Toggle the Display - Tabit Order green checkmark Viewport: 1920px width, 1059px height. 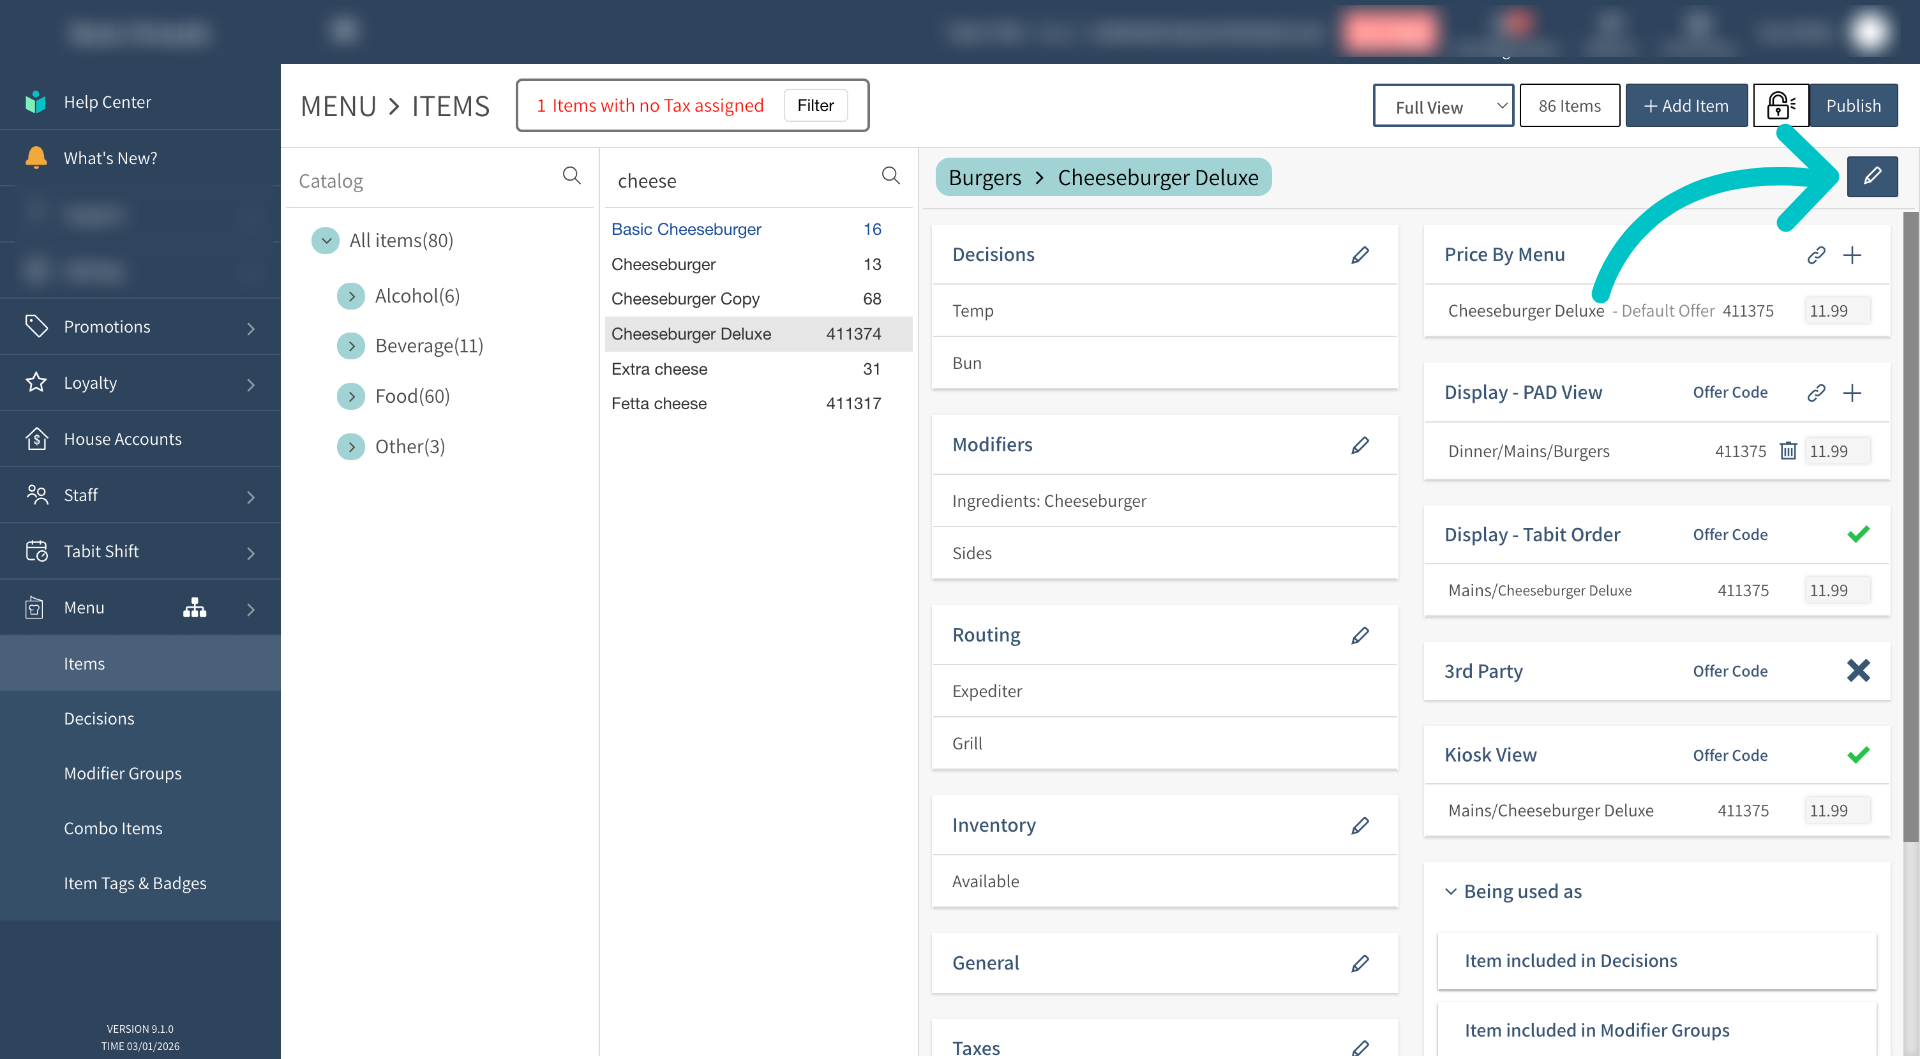click(1858, 534)
